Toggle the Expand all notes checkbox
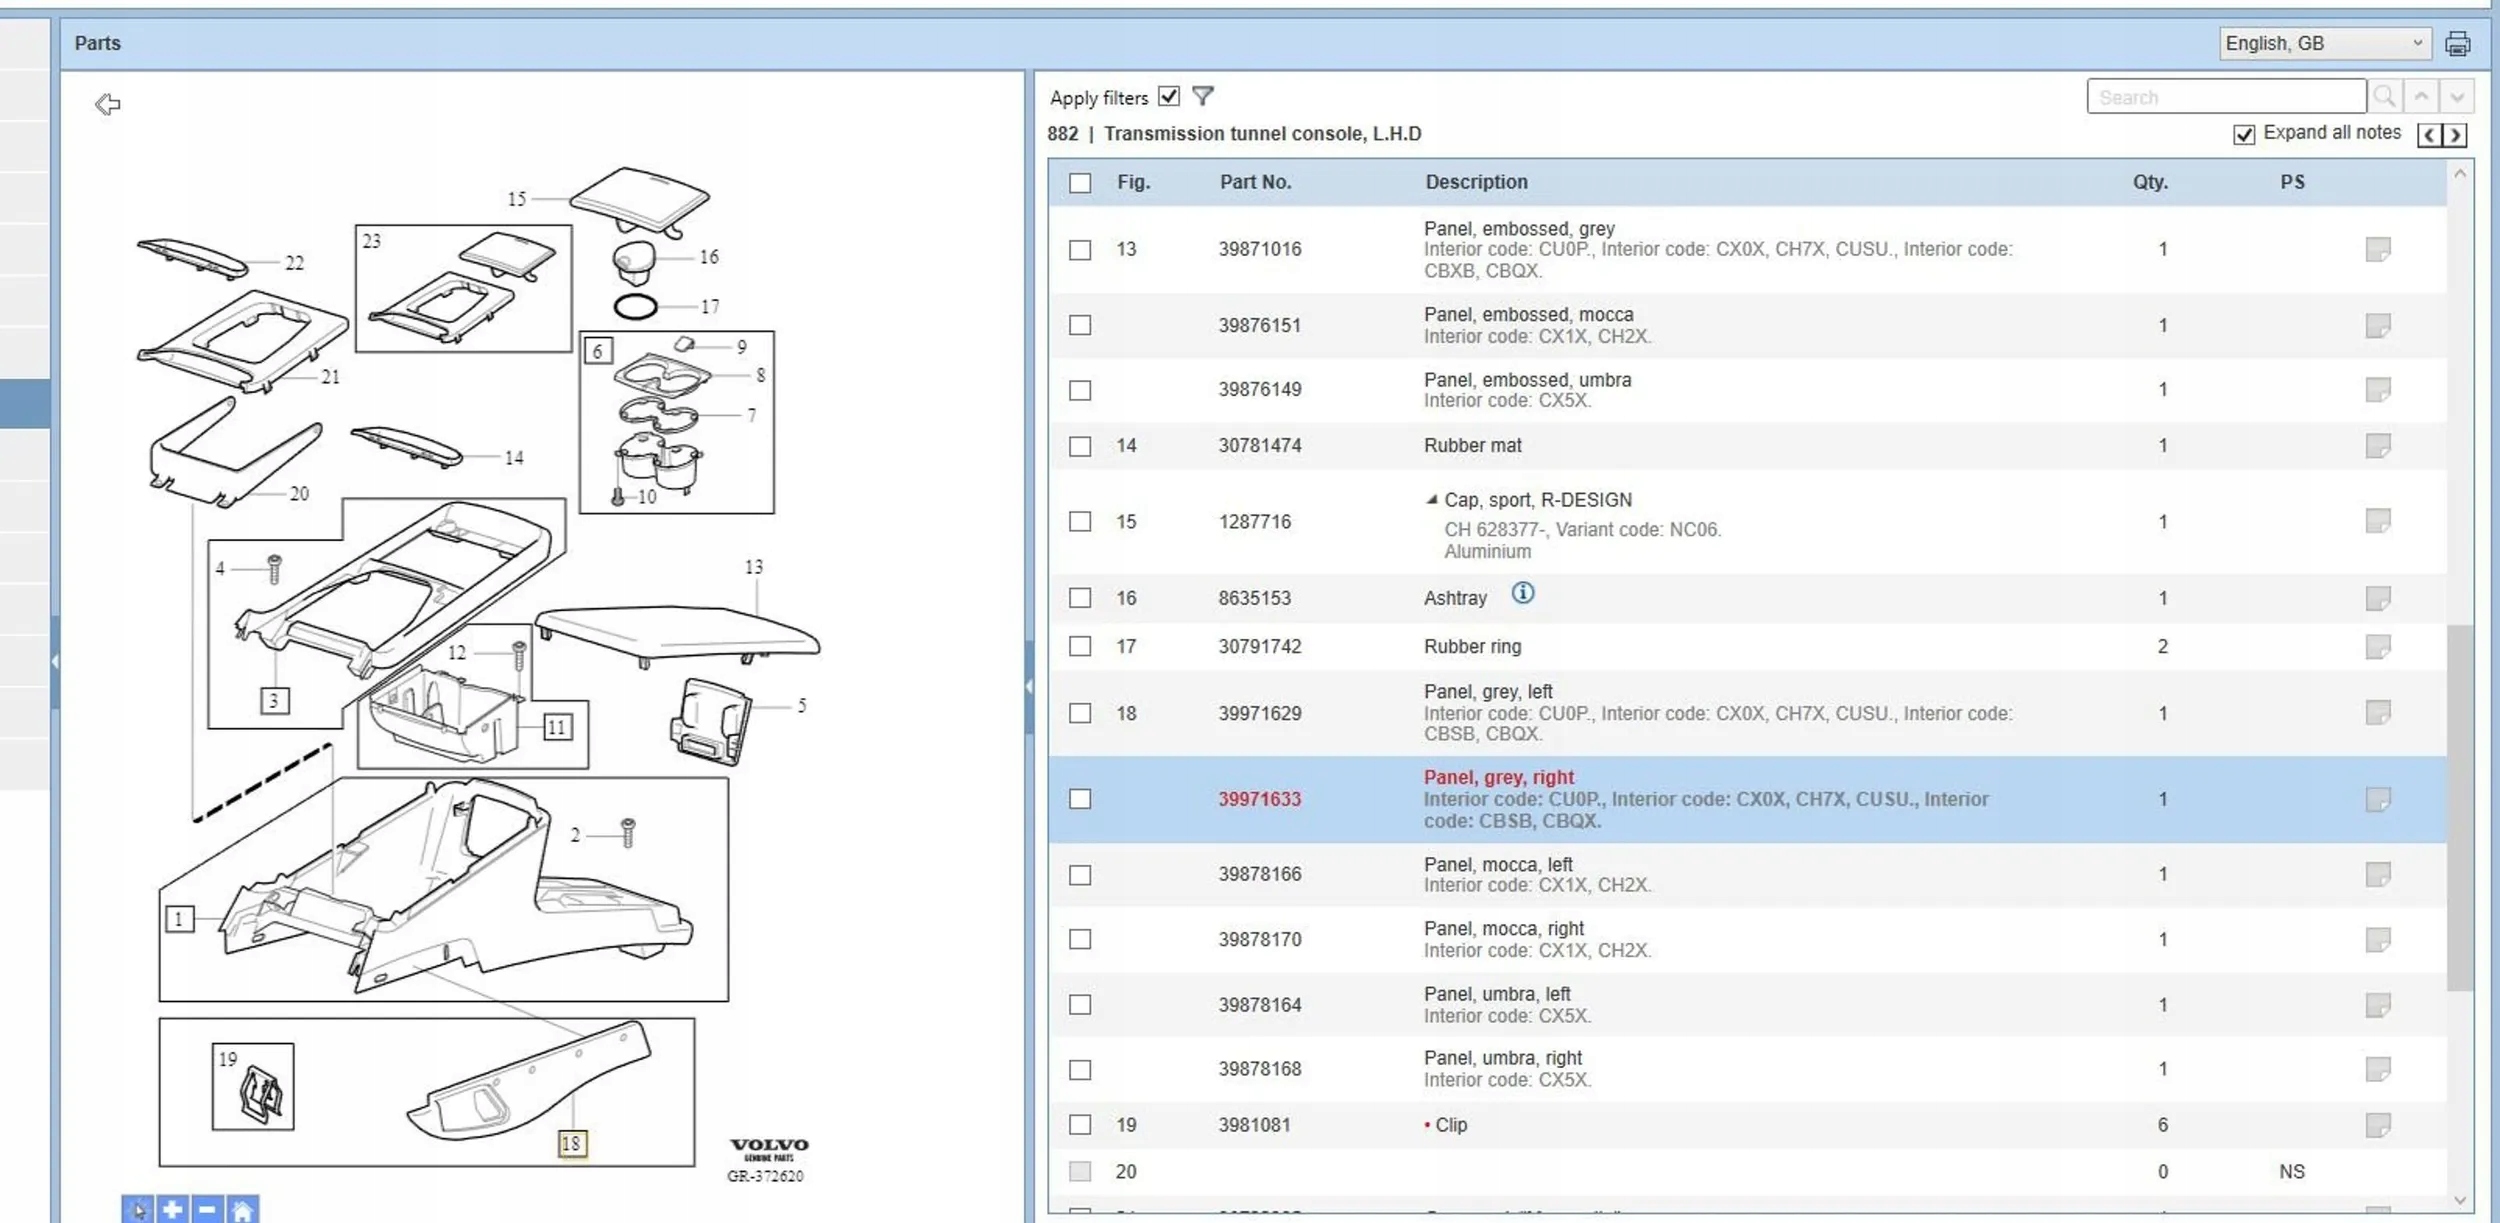2500x1223 pixels. (2243, 134)
